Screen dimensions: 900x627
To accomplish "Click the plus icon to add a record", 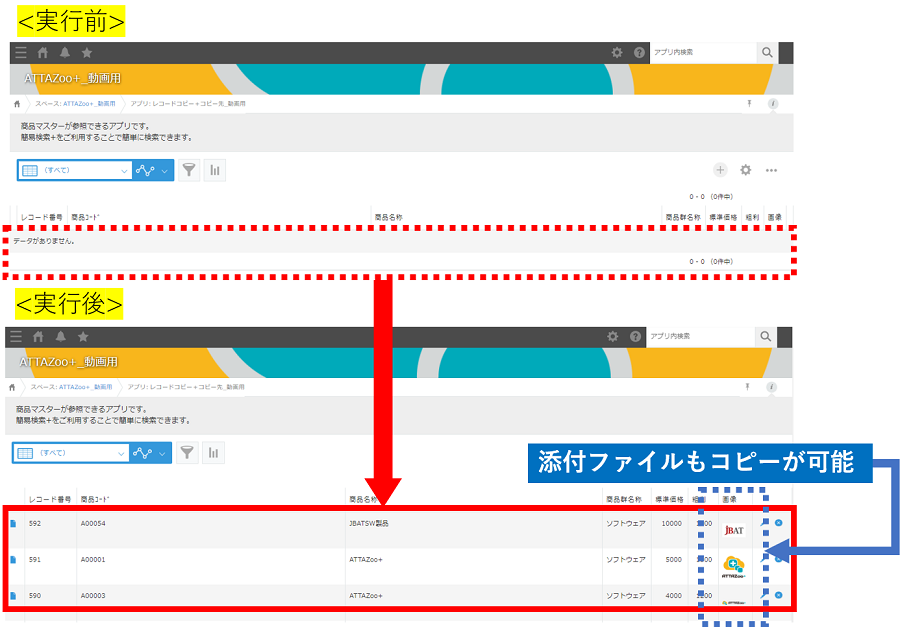I will (x=720, y=170).
